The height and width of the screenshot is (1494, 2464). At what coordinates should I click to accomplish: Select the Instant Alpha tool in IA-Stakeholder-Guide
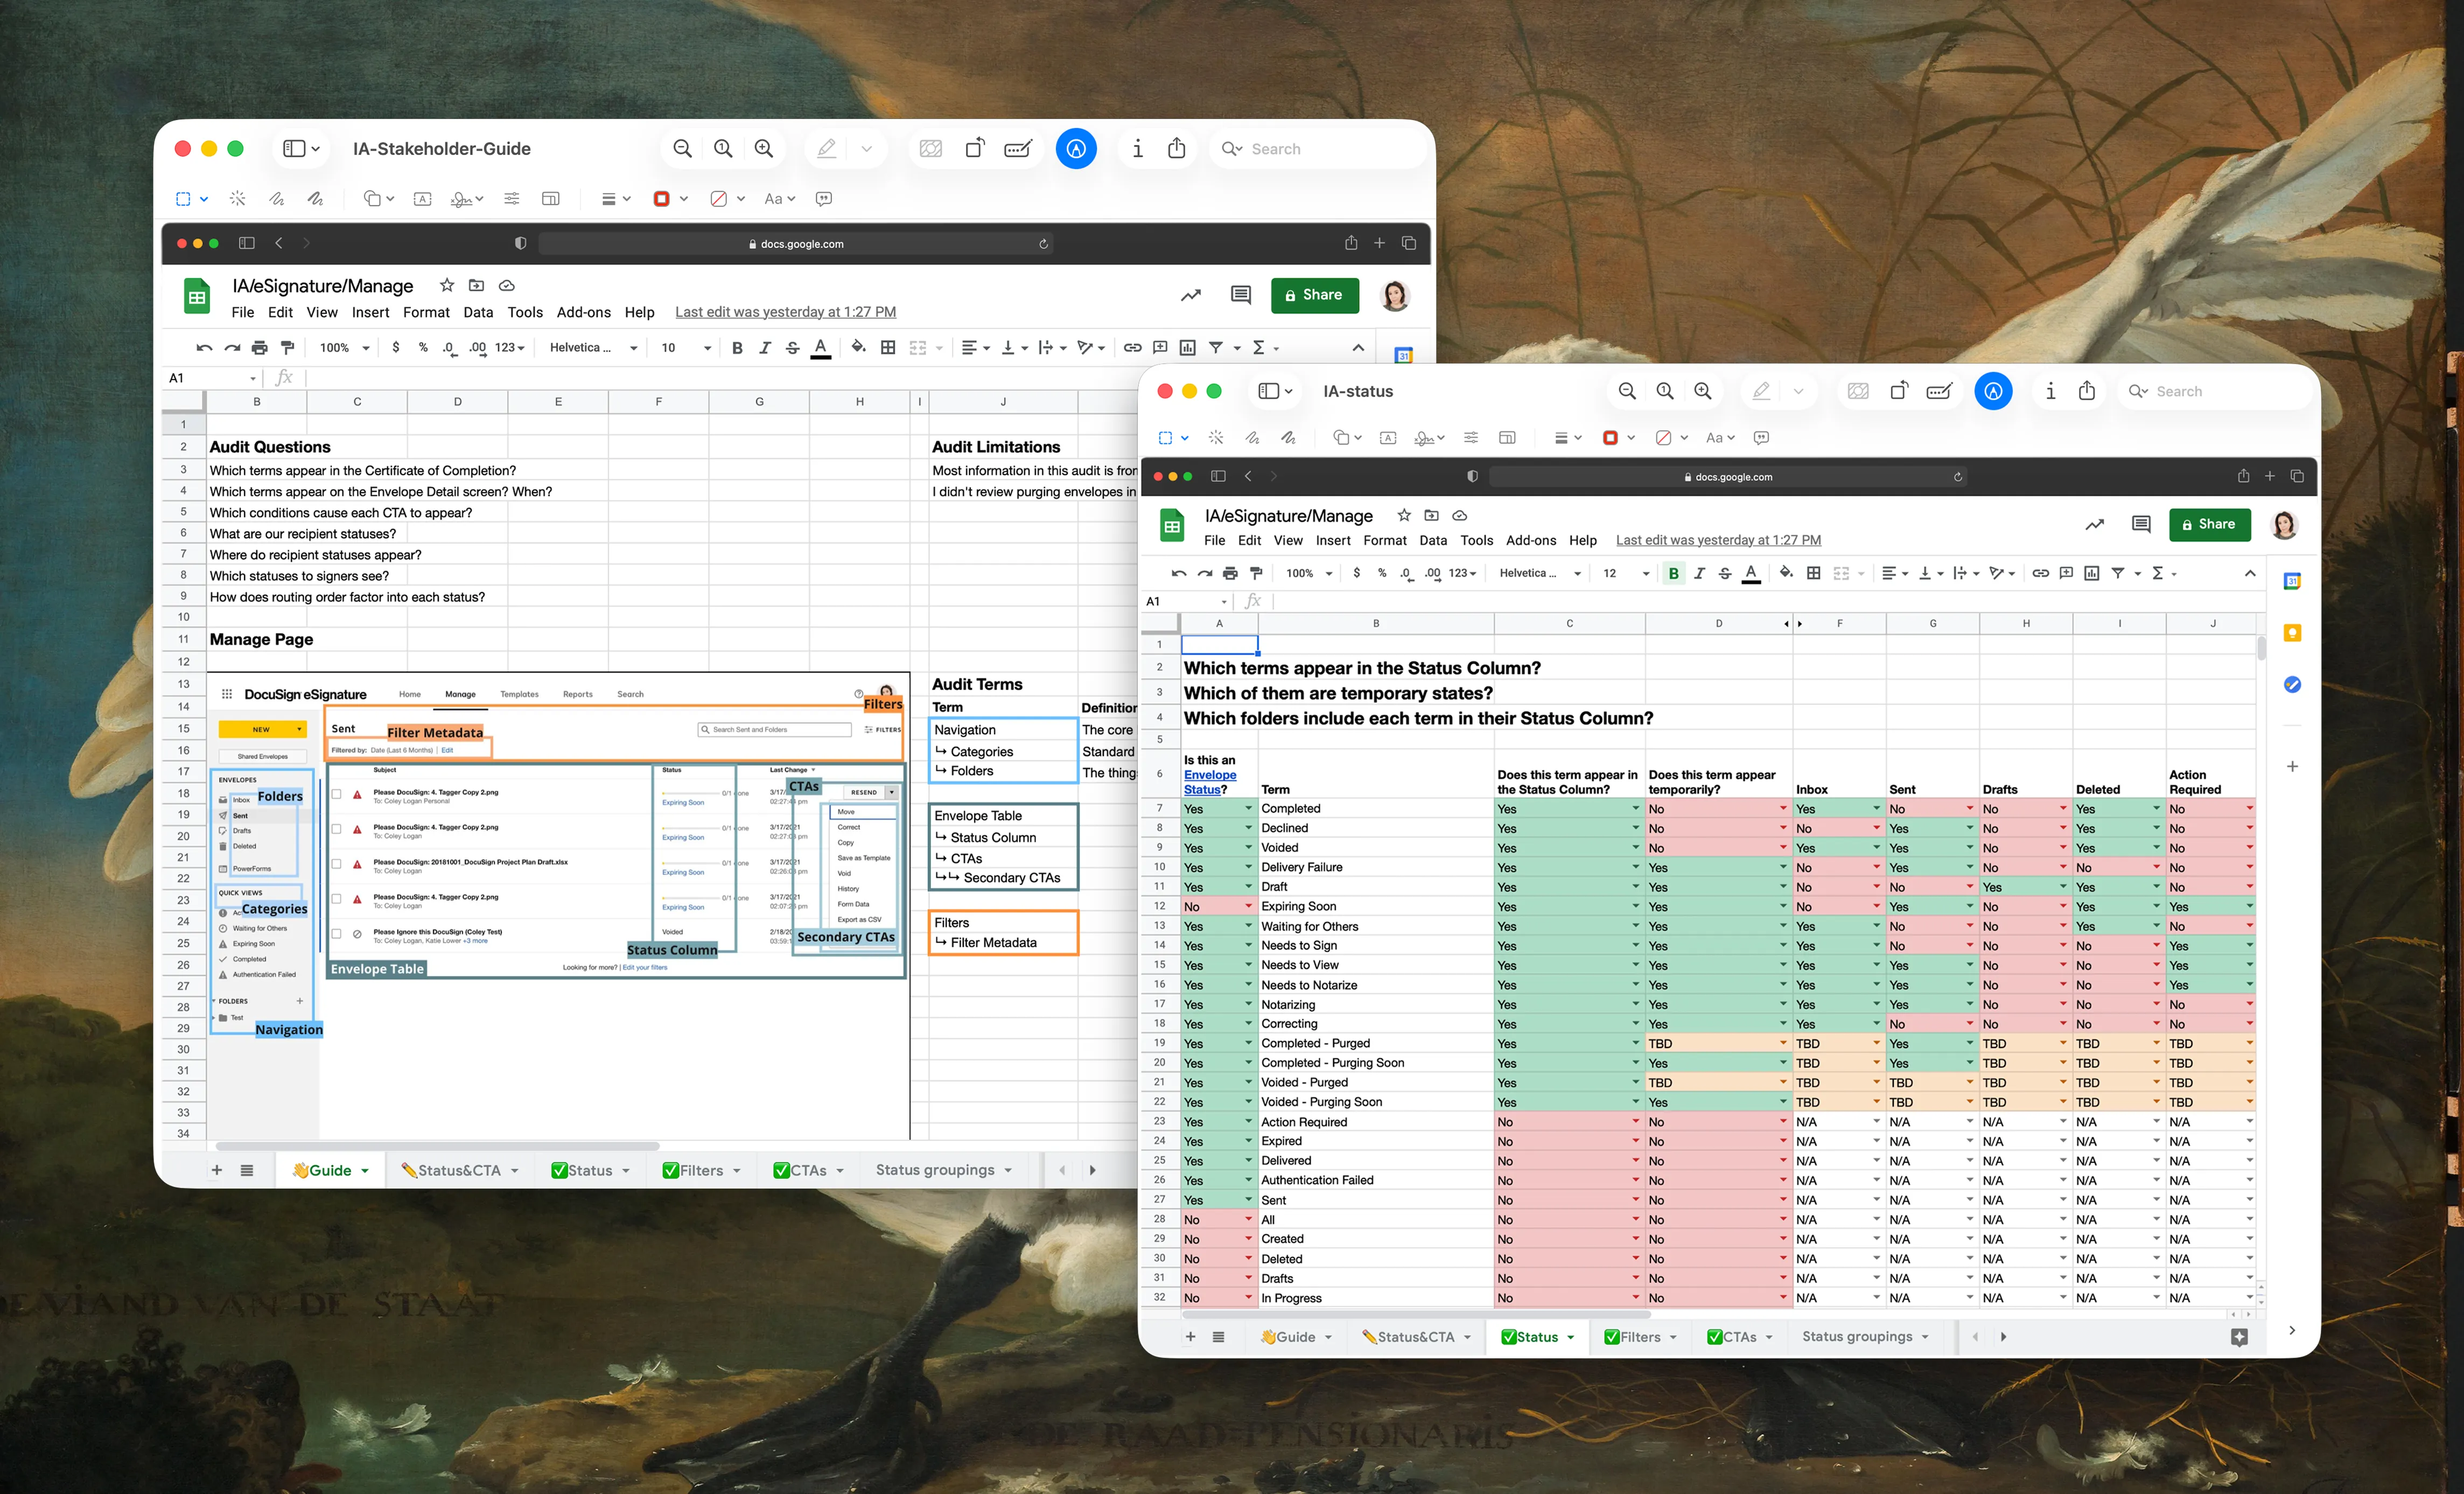(x=237, y=199)
